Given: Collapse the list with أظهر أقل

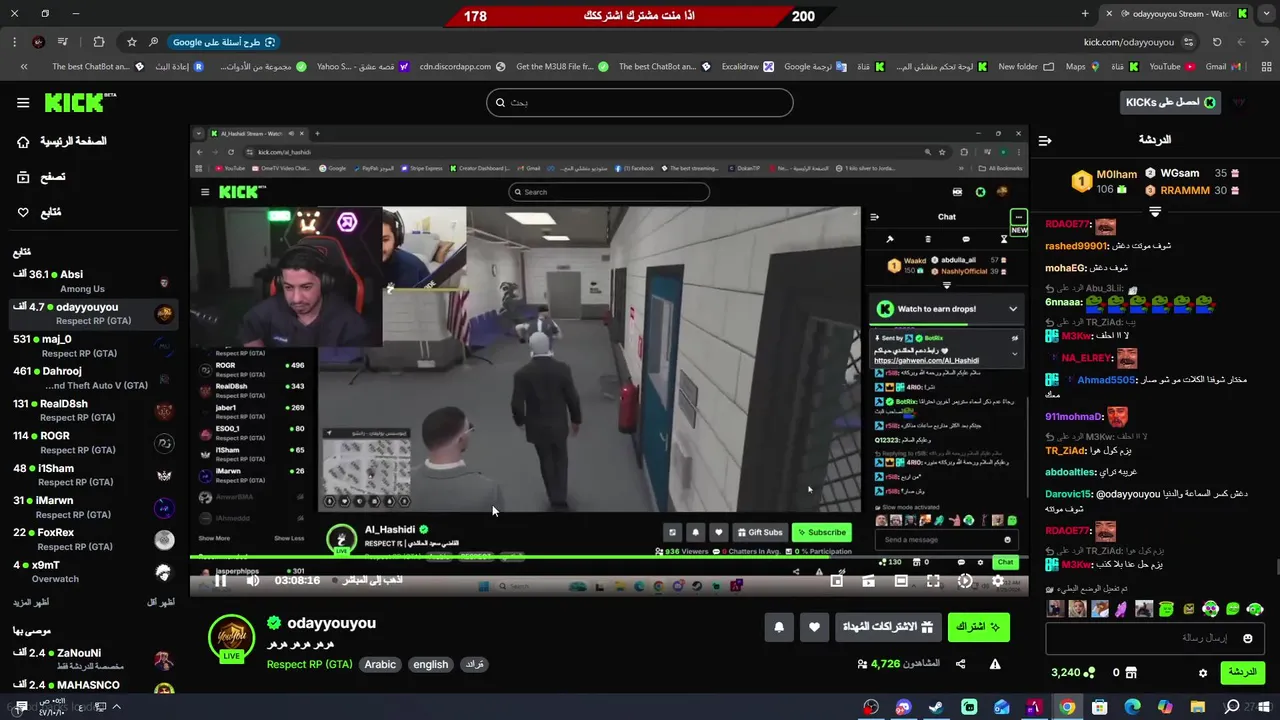Looking at the screenshot, I should coord(160,602).
